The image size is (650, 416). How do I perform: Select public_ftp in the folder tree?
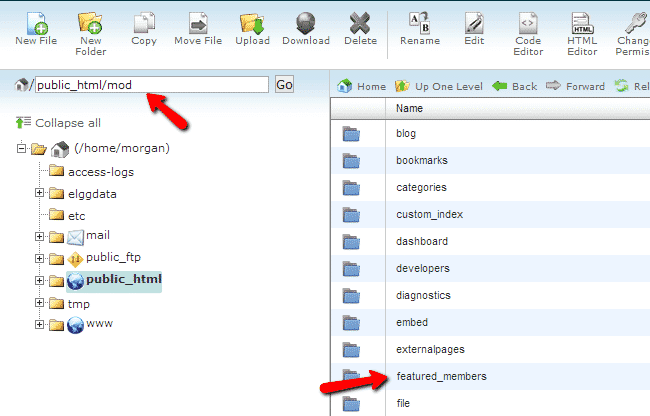pyautogui.click(x=114, y=257)
